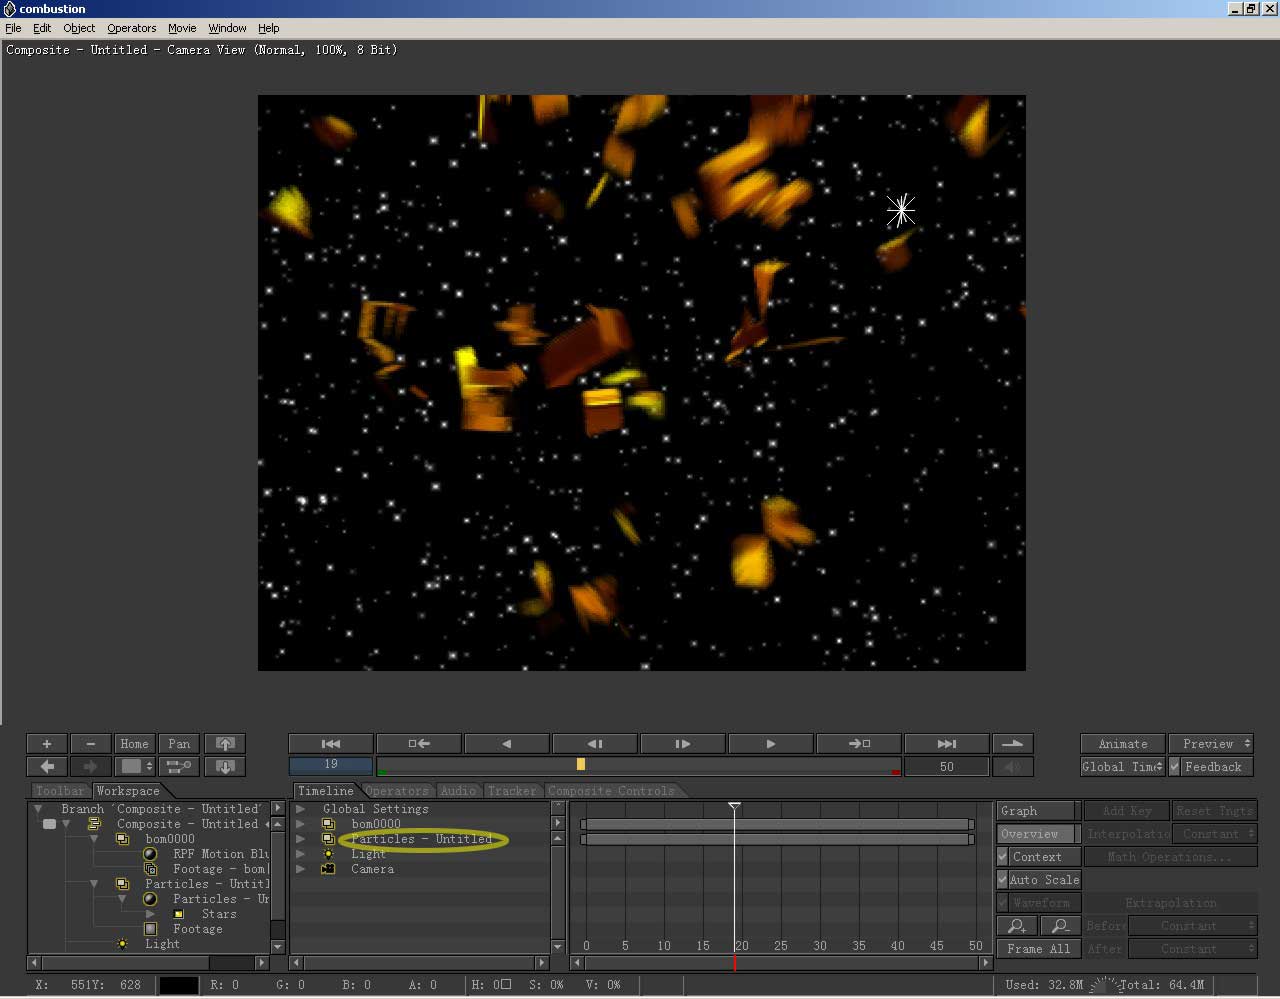This screenshot has width=1280, height=999.
Task: Click the Frame All button
Action: tap(1038, 949)
